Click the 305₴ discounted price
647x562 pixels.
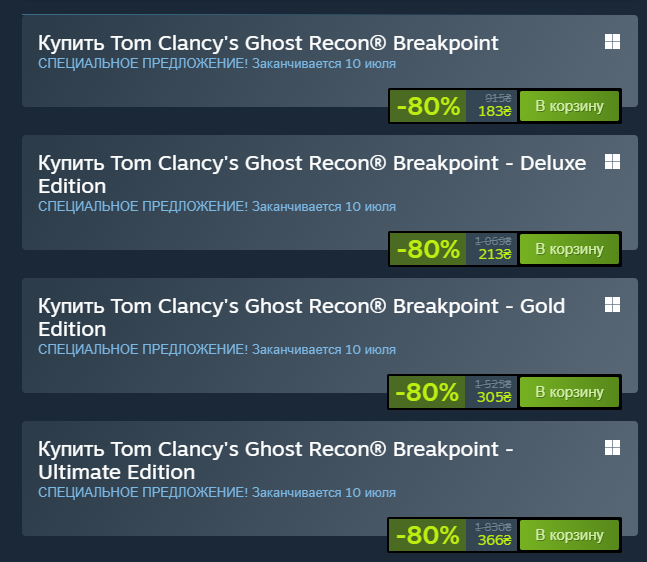(494, 397)
